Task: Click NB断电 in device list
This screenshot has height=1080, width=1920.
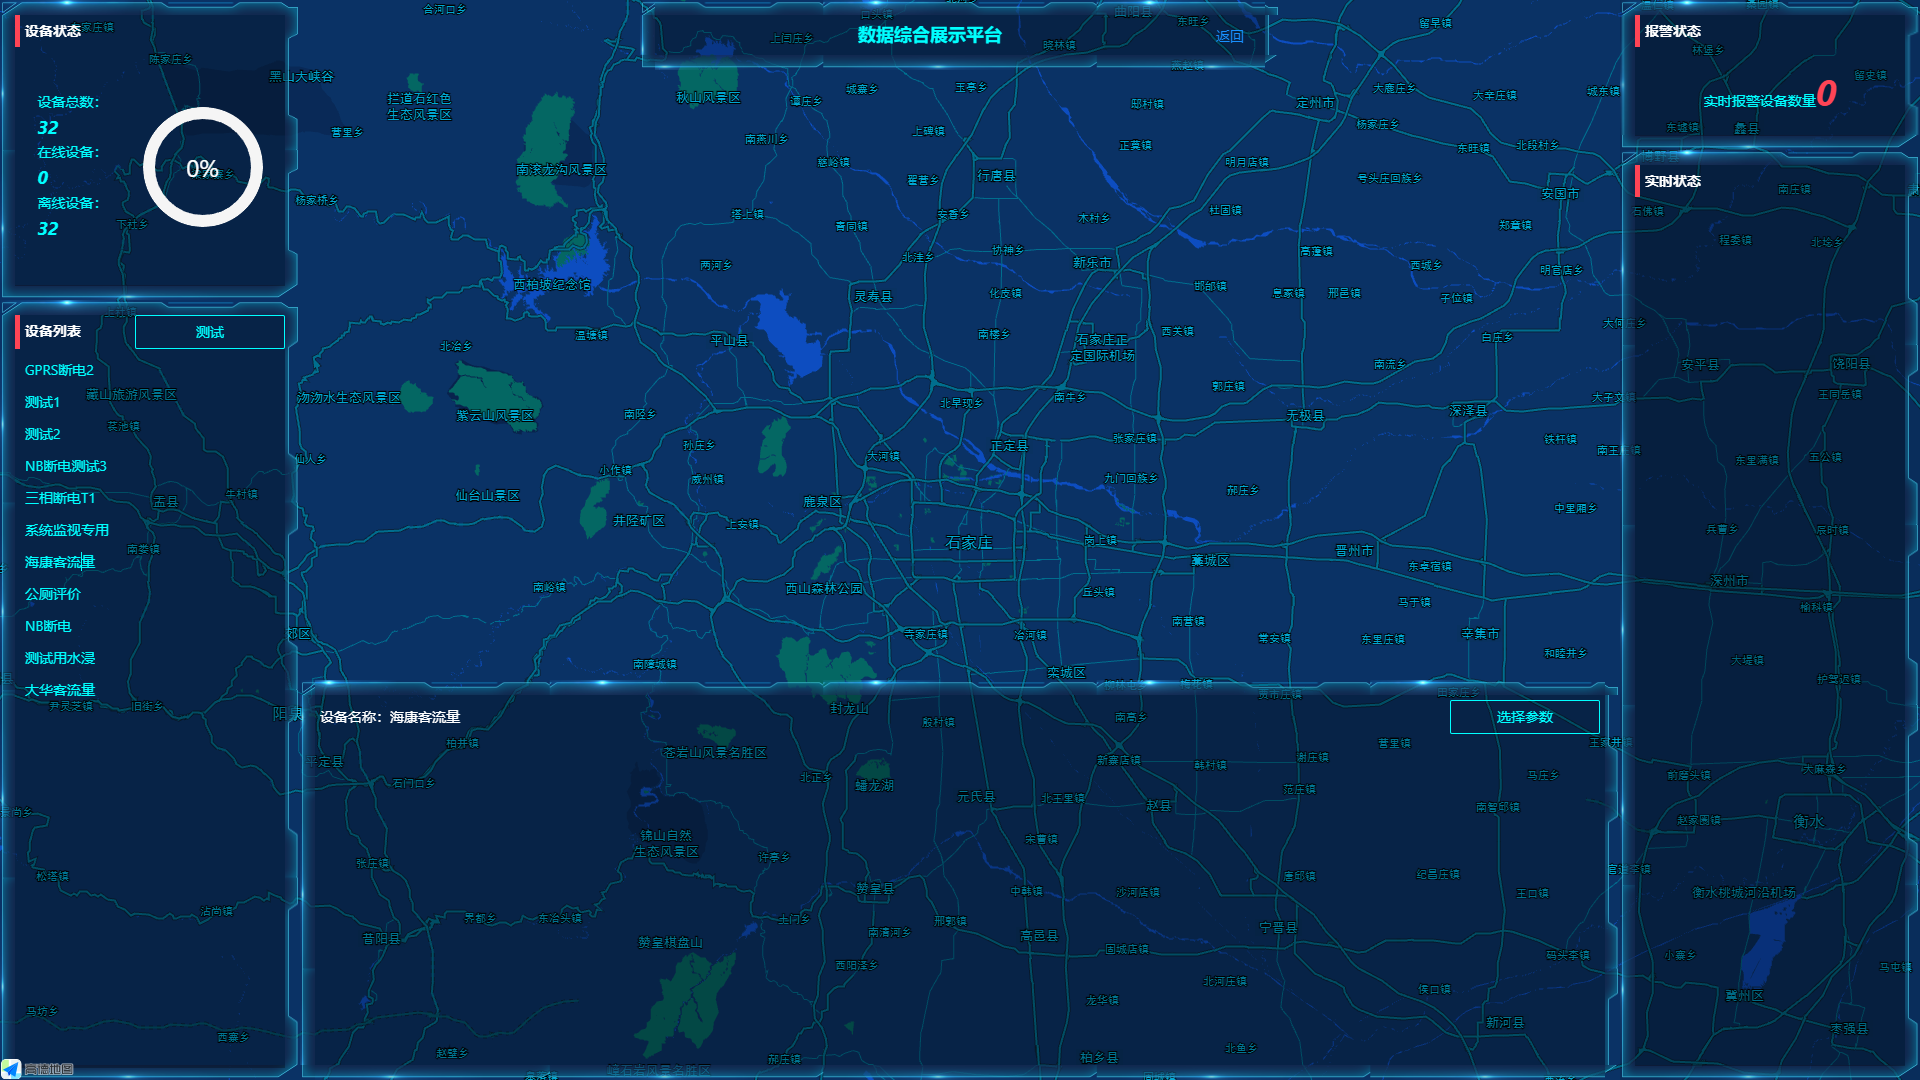Action: click(47, 626)
